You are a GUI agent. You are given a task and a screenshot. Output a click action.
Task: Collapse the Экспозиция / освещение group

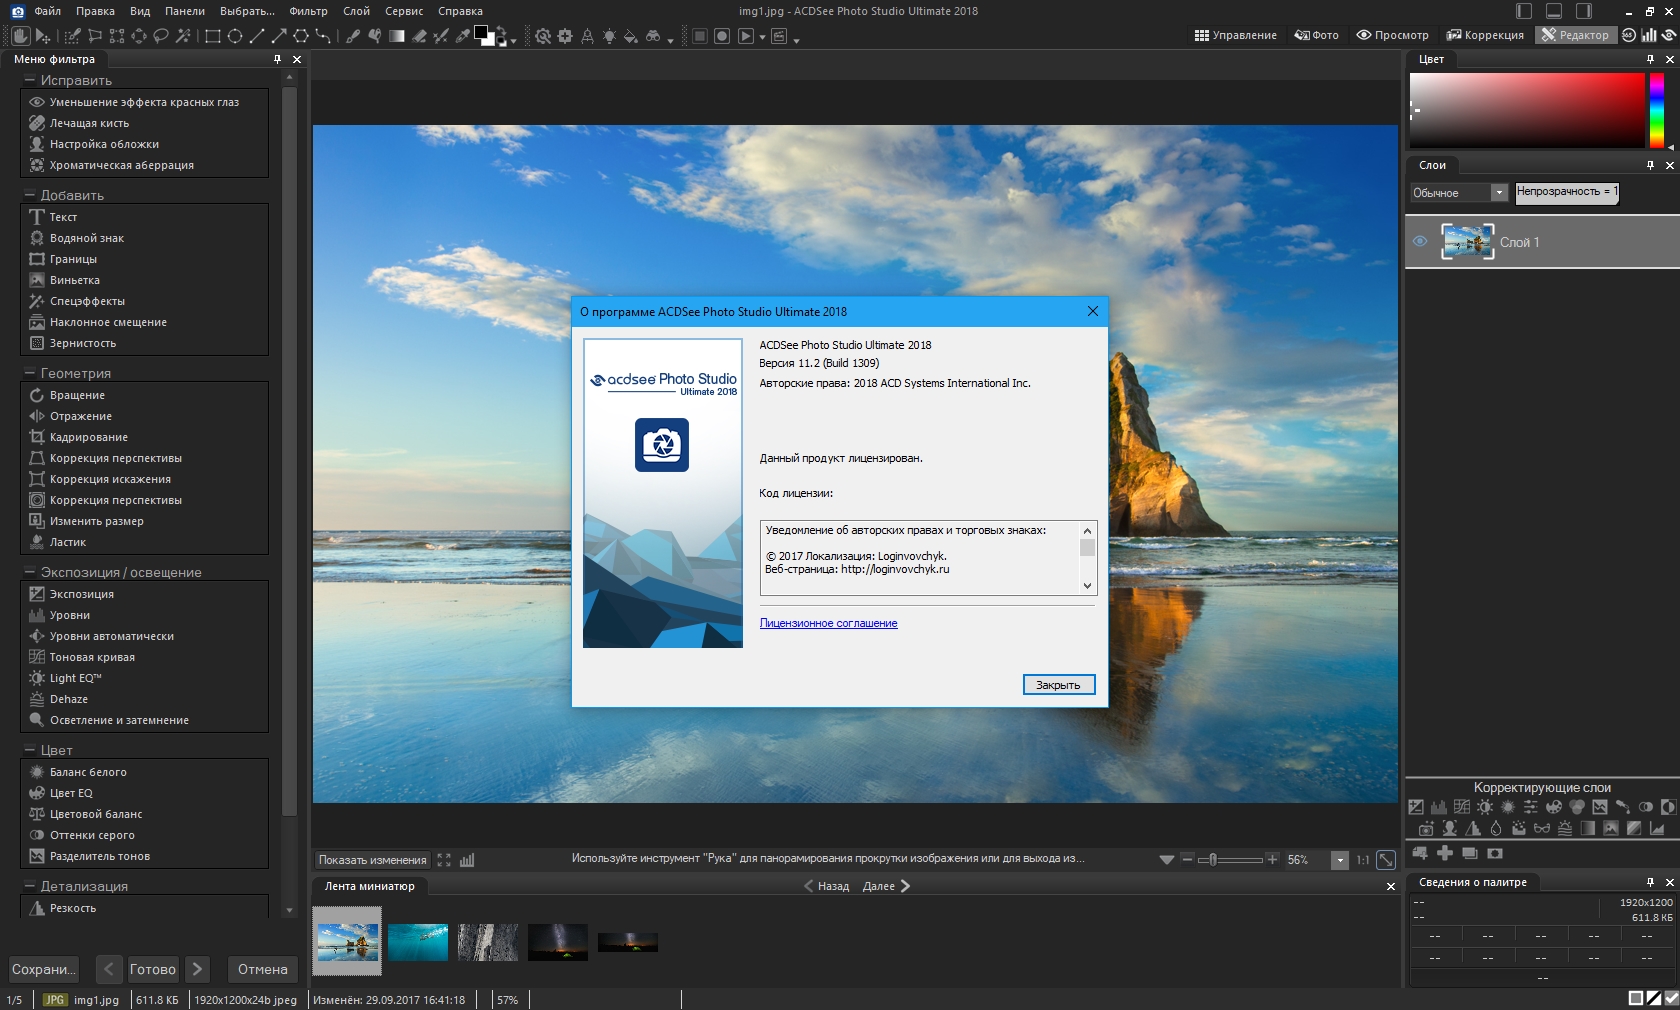click(x=30, y=572)
